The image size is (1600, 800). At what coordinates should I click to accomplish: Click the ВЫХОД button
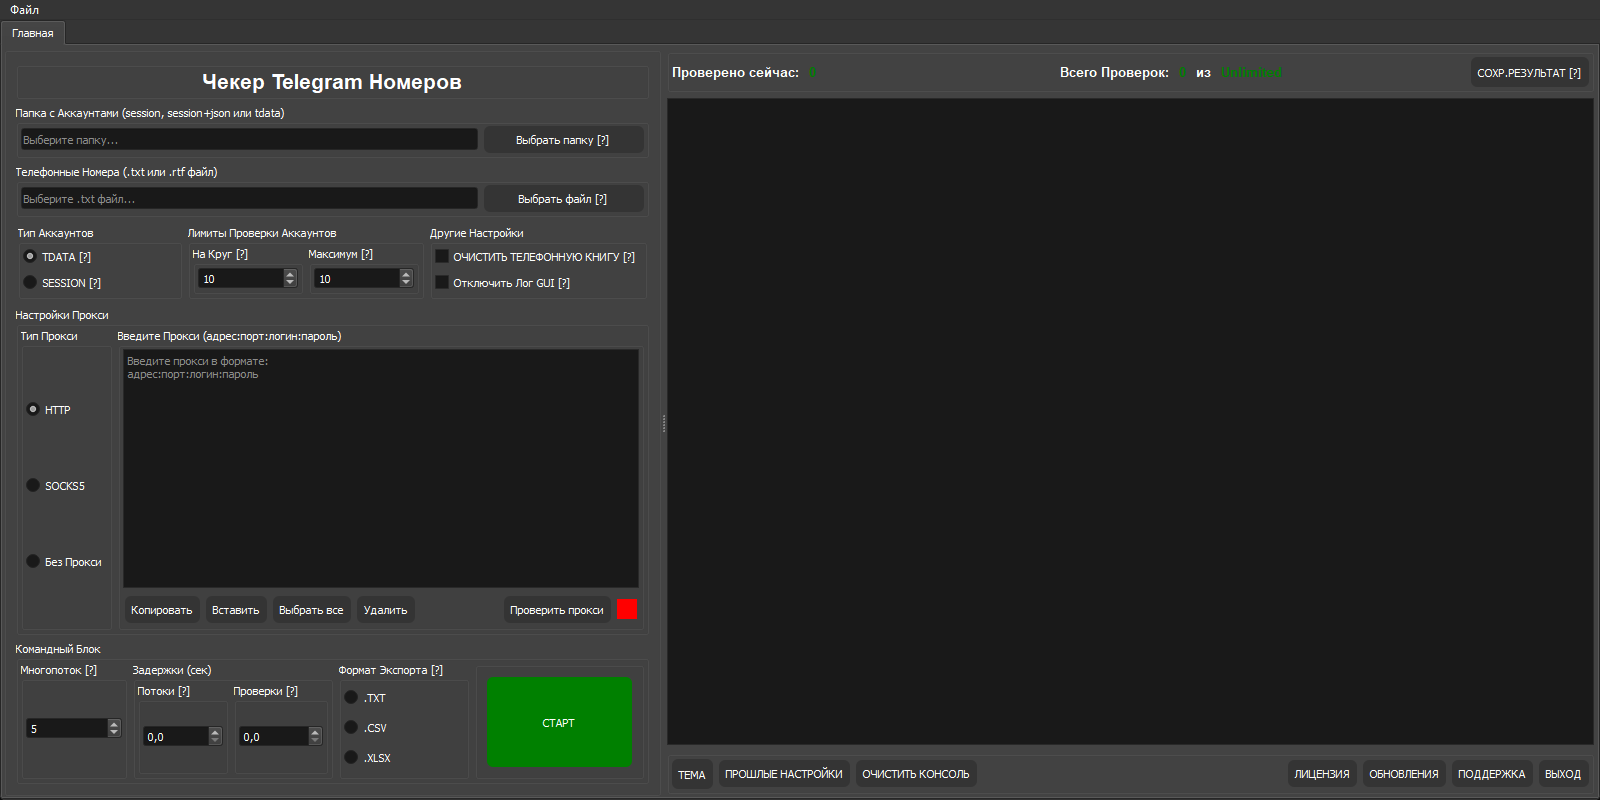coord(1563,774)
